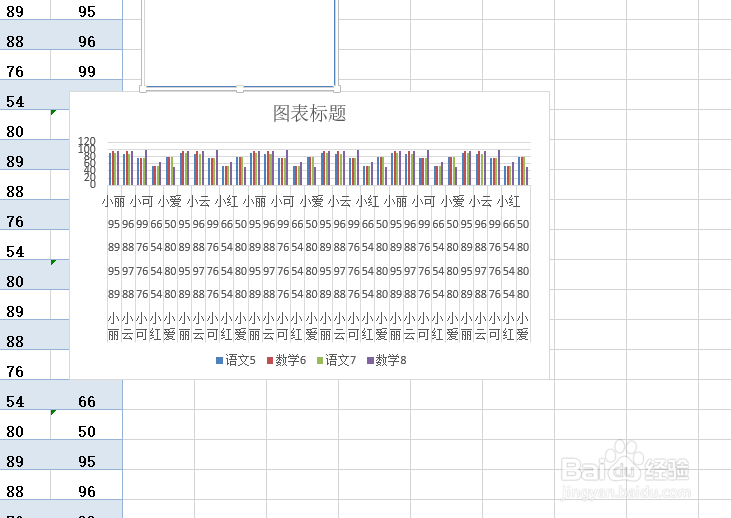Select cell 54 left of 66

[25, 395]
